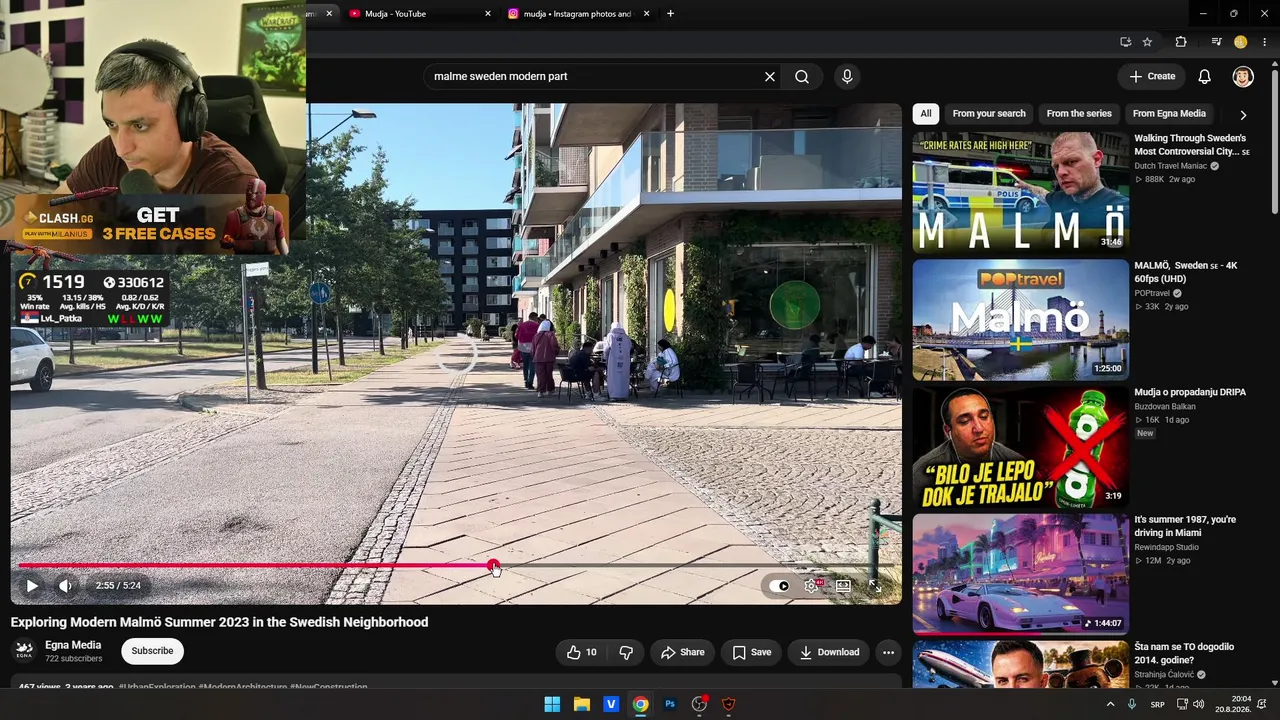This screenshot has width=1280, height=720.
Task: Start voice search with the microphone icon
Action: (847, 76)
